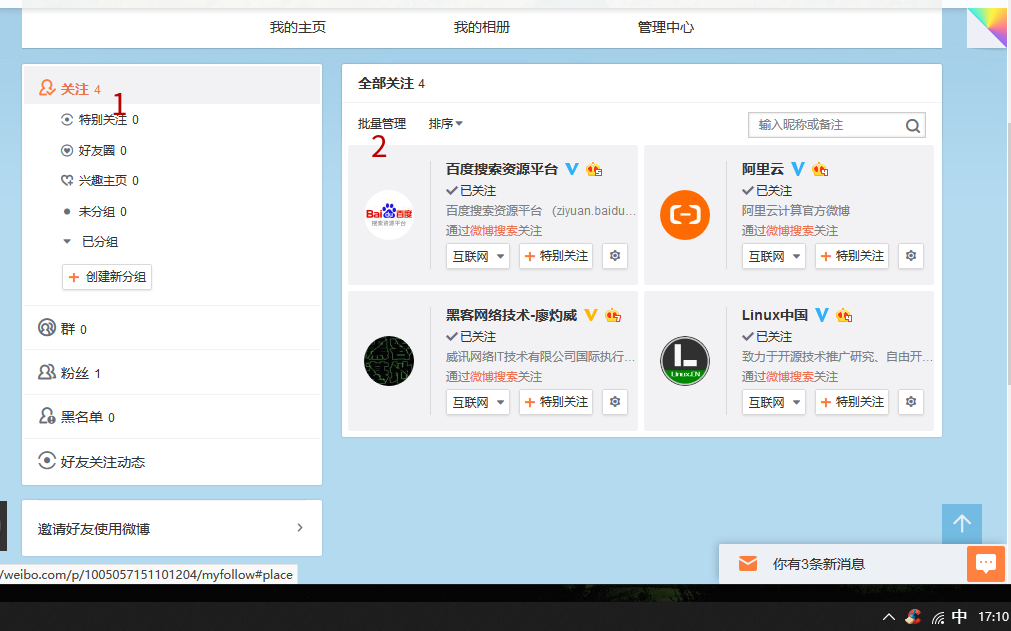Click 创建新分组 button
The height and width of the screenshot is (631, 1011).
107,277
